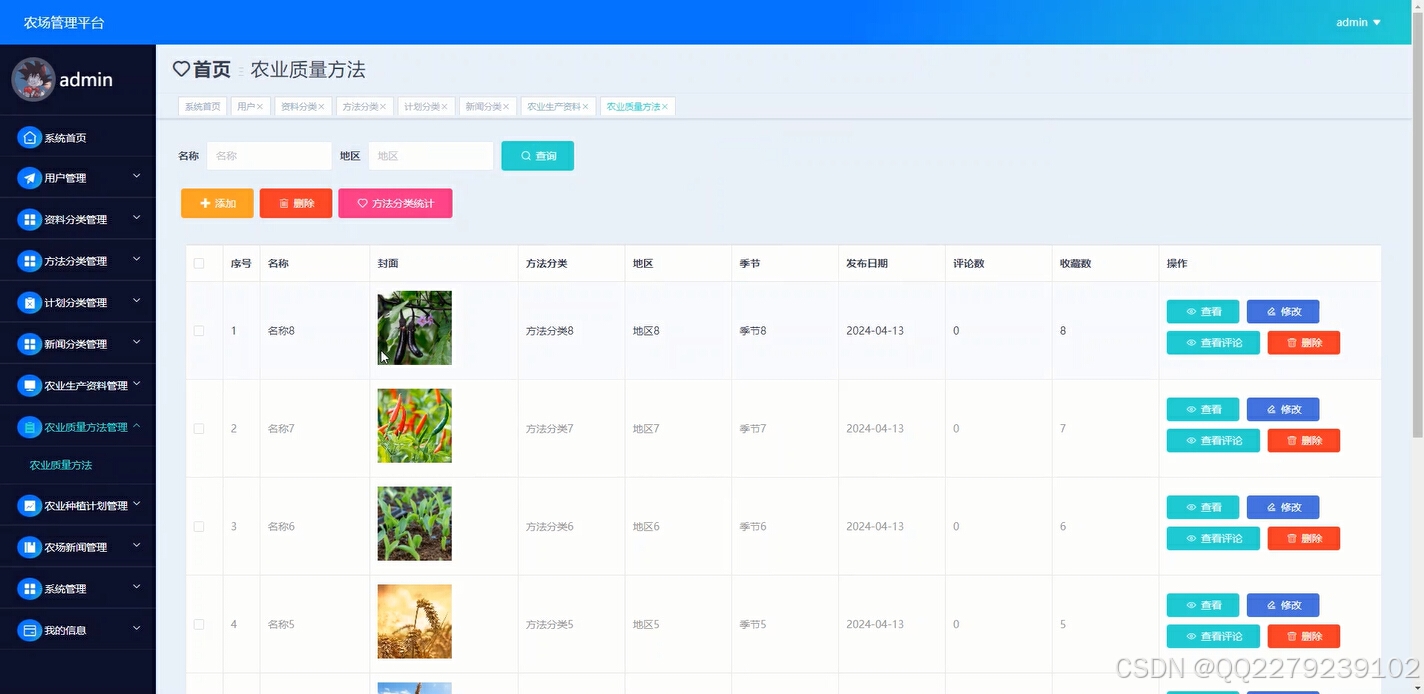This screenshot has width=1424, height=694.
Task: Switch to the 系统首页 tab
Action: (202, 105)
